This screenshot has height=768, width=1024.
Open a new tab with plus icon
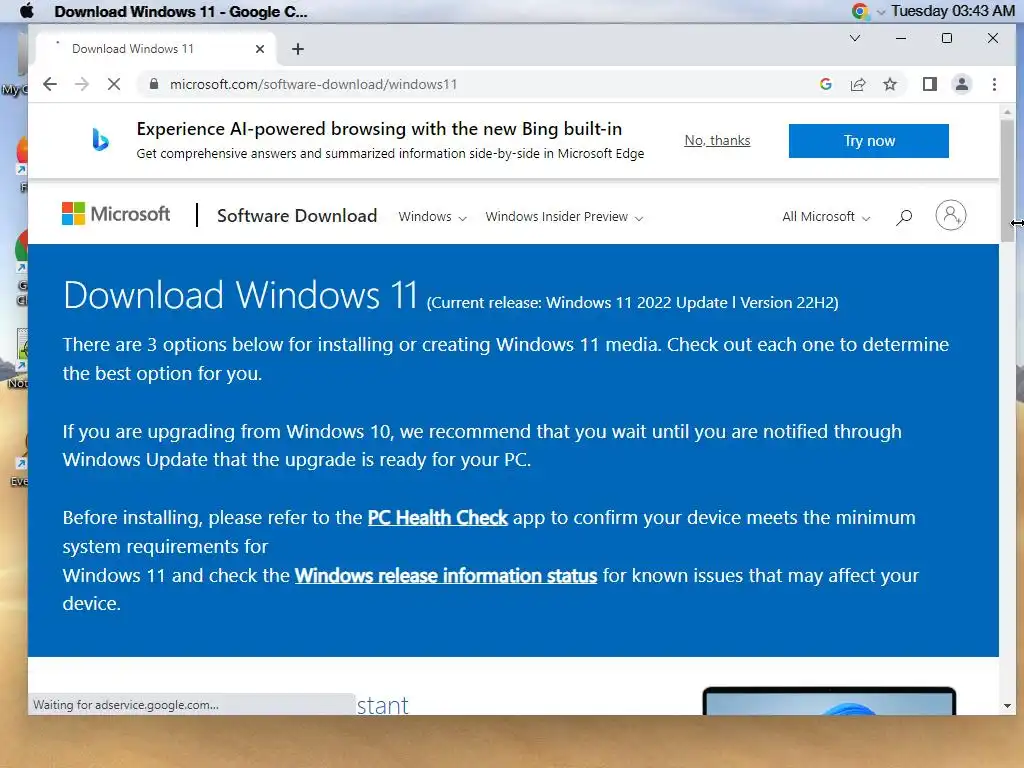point(298,49)
